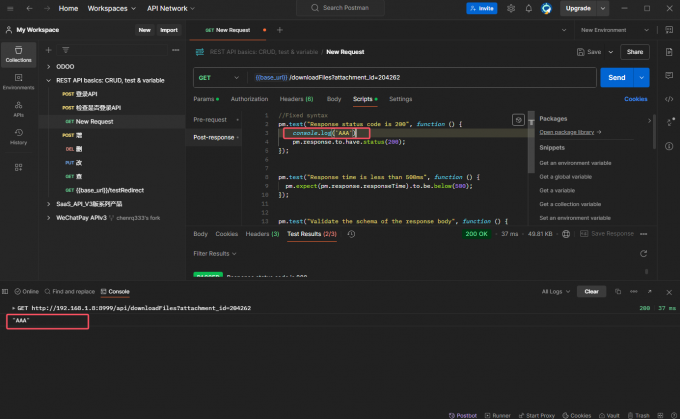Image resolution: width=680 pixels, height=419 pixels.
Task: Open the Save options dropdown arrow
Action: [x=611, y=52]
